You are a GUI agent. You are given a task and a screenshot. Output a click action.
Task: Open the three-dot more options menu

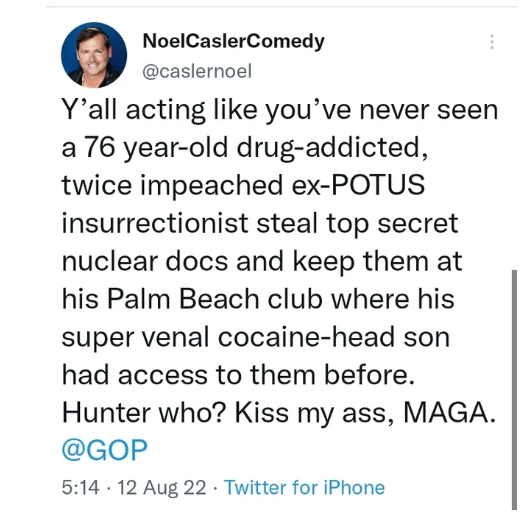coord(492,42)
